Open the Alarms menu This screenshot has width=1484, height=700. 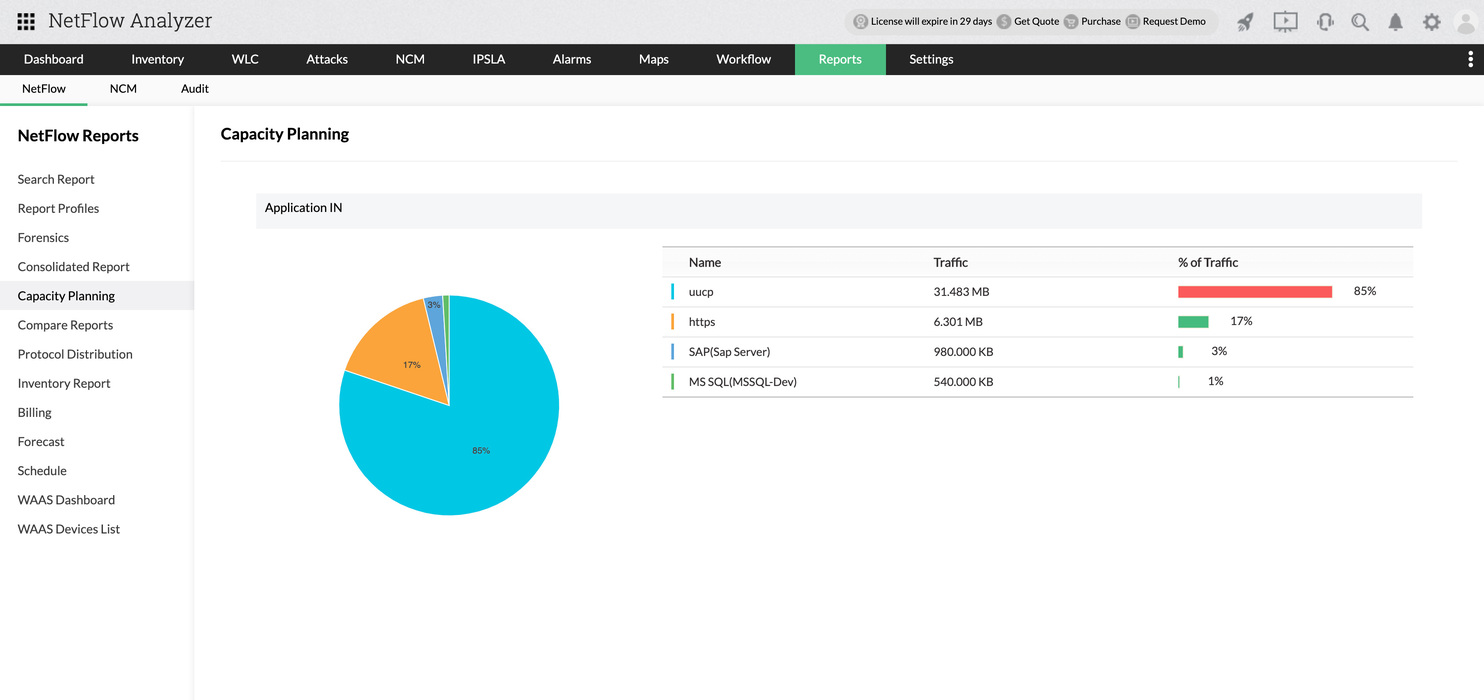572,59
